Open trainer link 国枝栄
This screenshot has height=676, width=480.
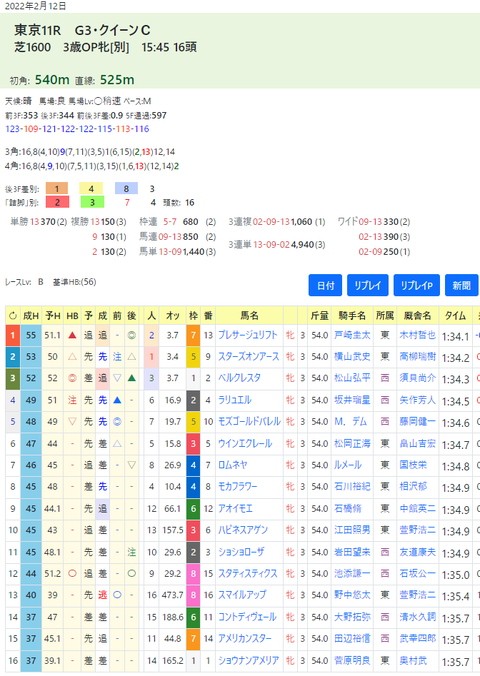point(413,465)
